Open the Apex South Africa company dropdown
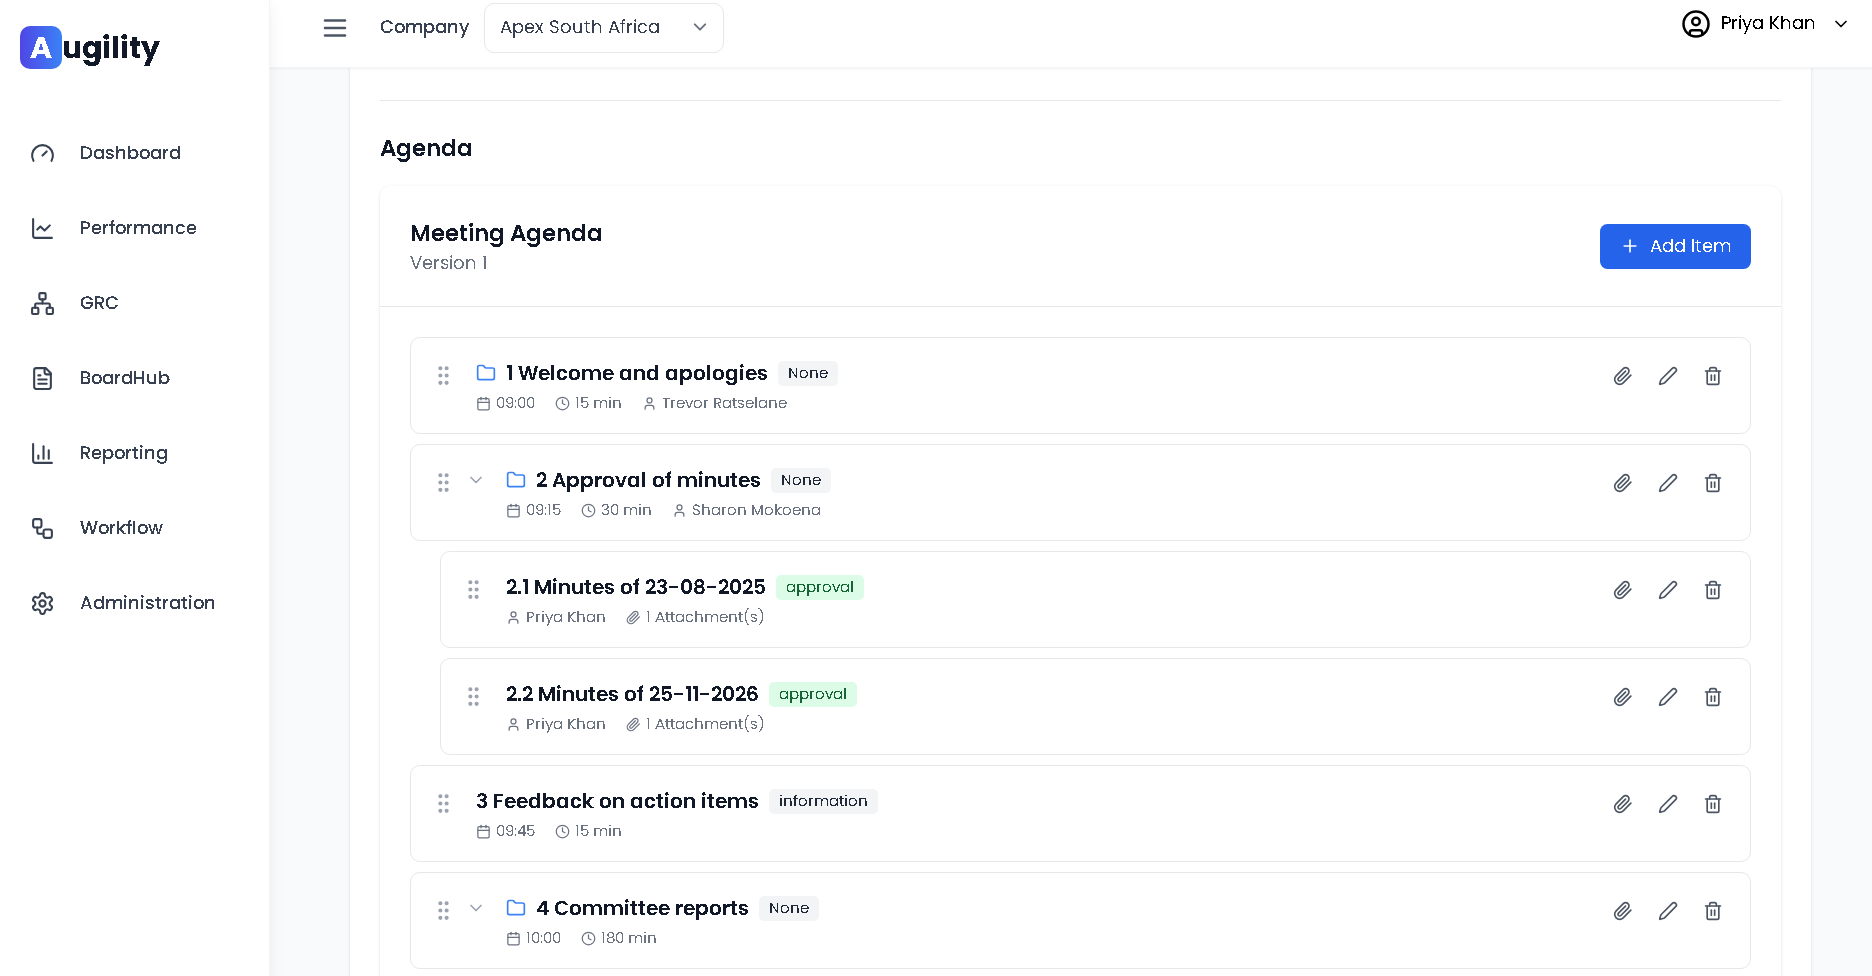Screen dimensions: 1872x976 coord(603,28)
